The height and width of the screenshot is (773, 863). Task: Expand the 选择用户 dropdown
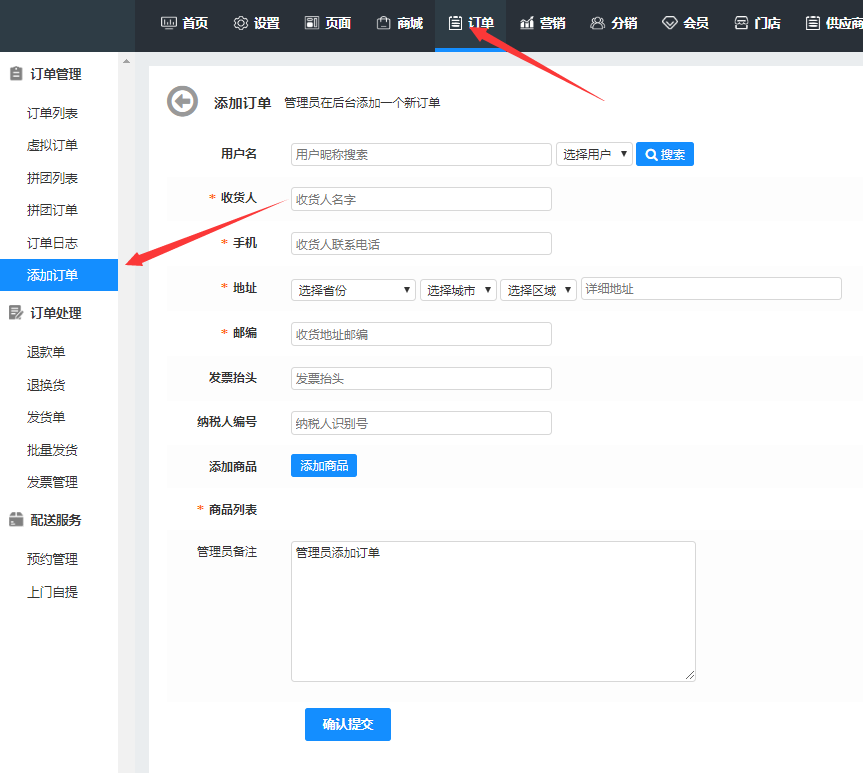pos(594,154)
